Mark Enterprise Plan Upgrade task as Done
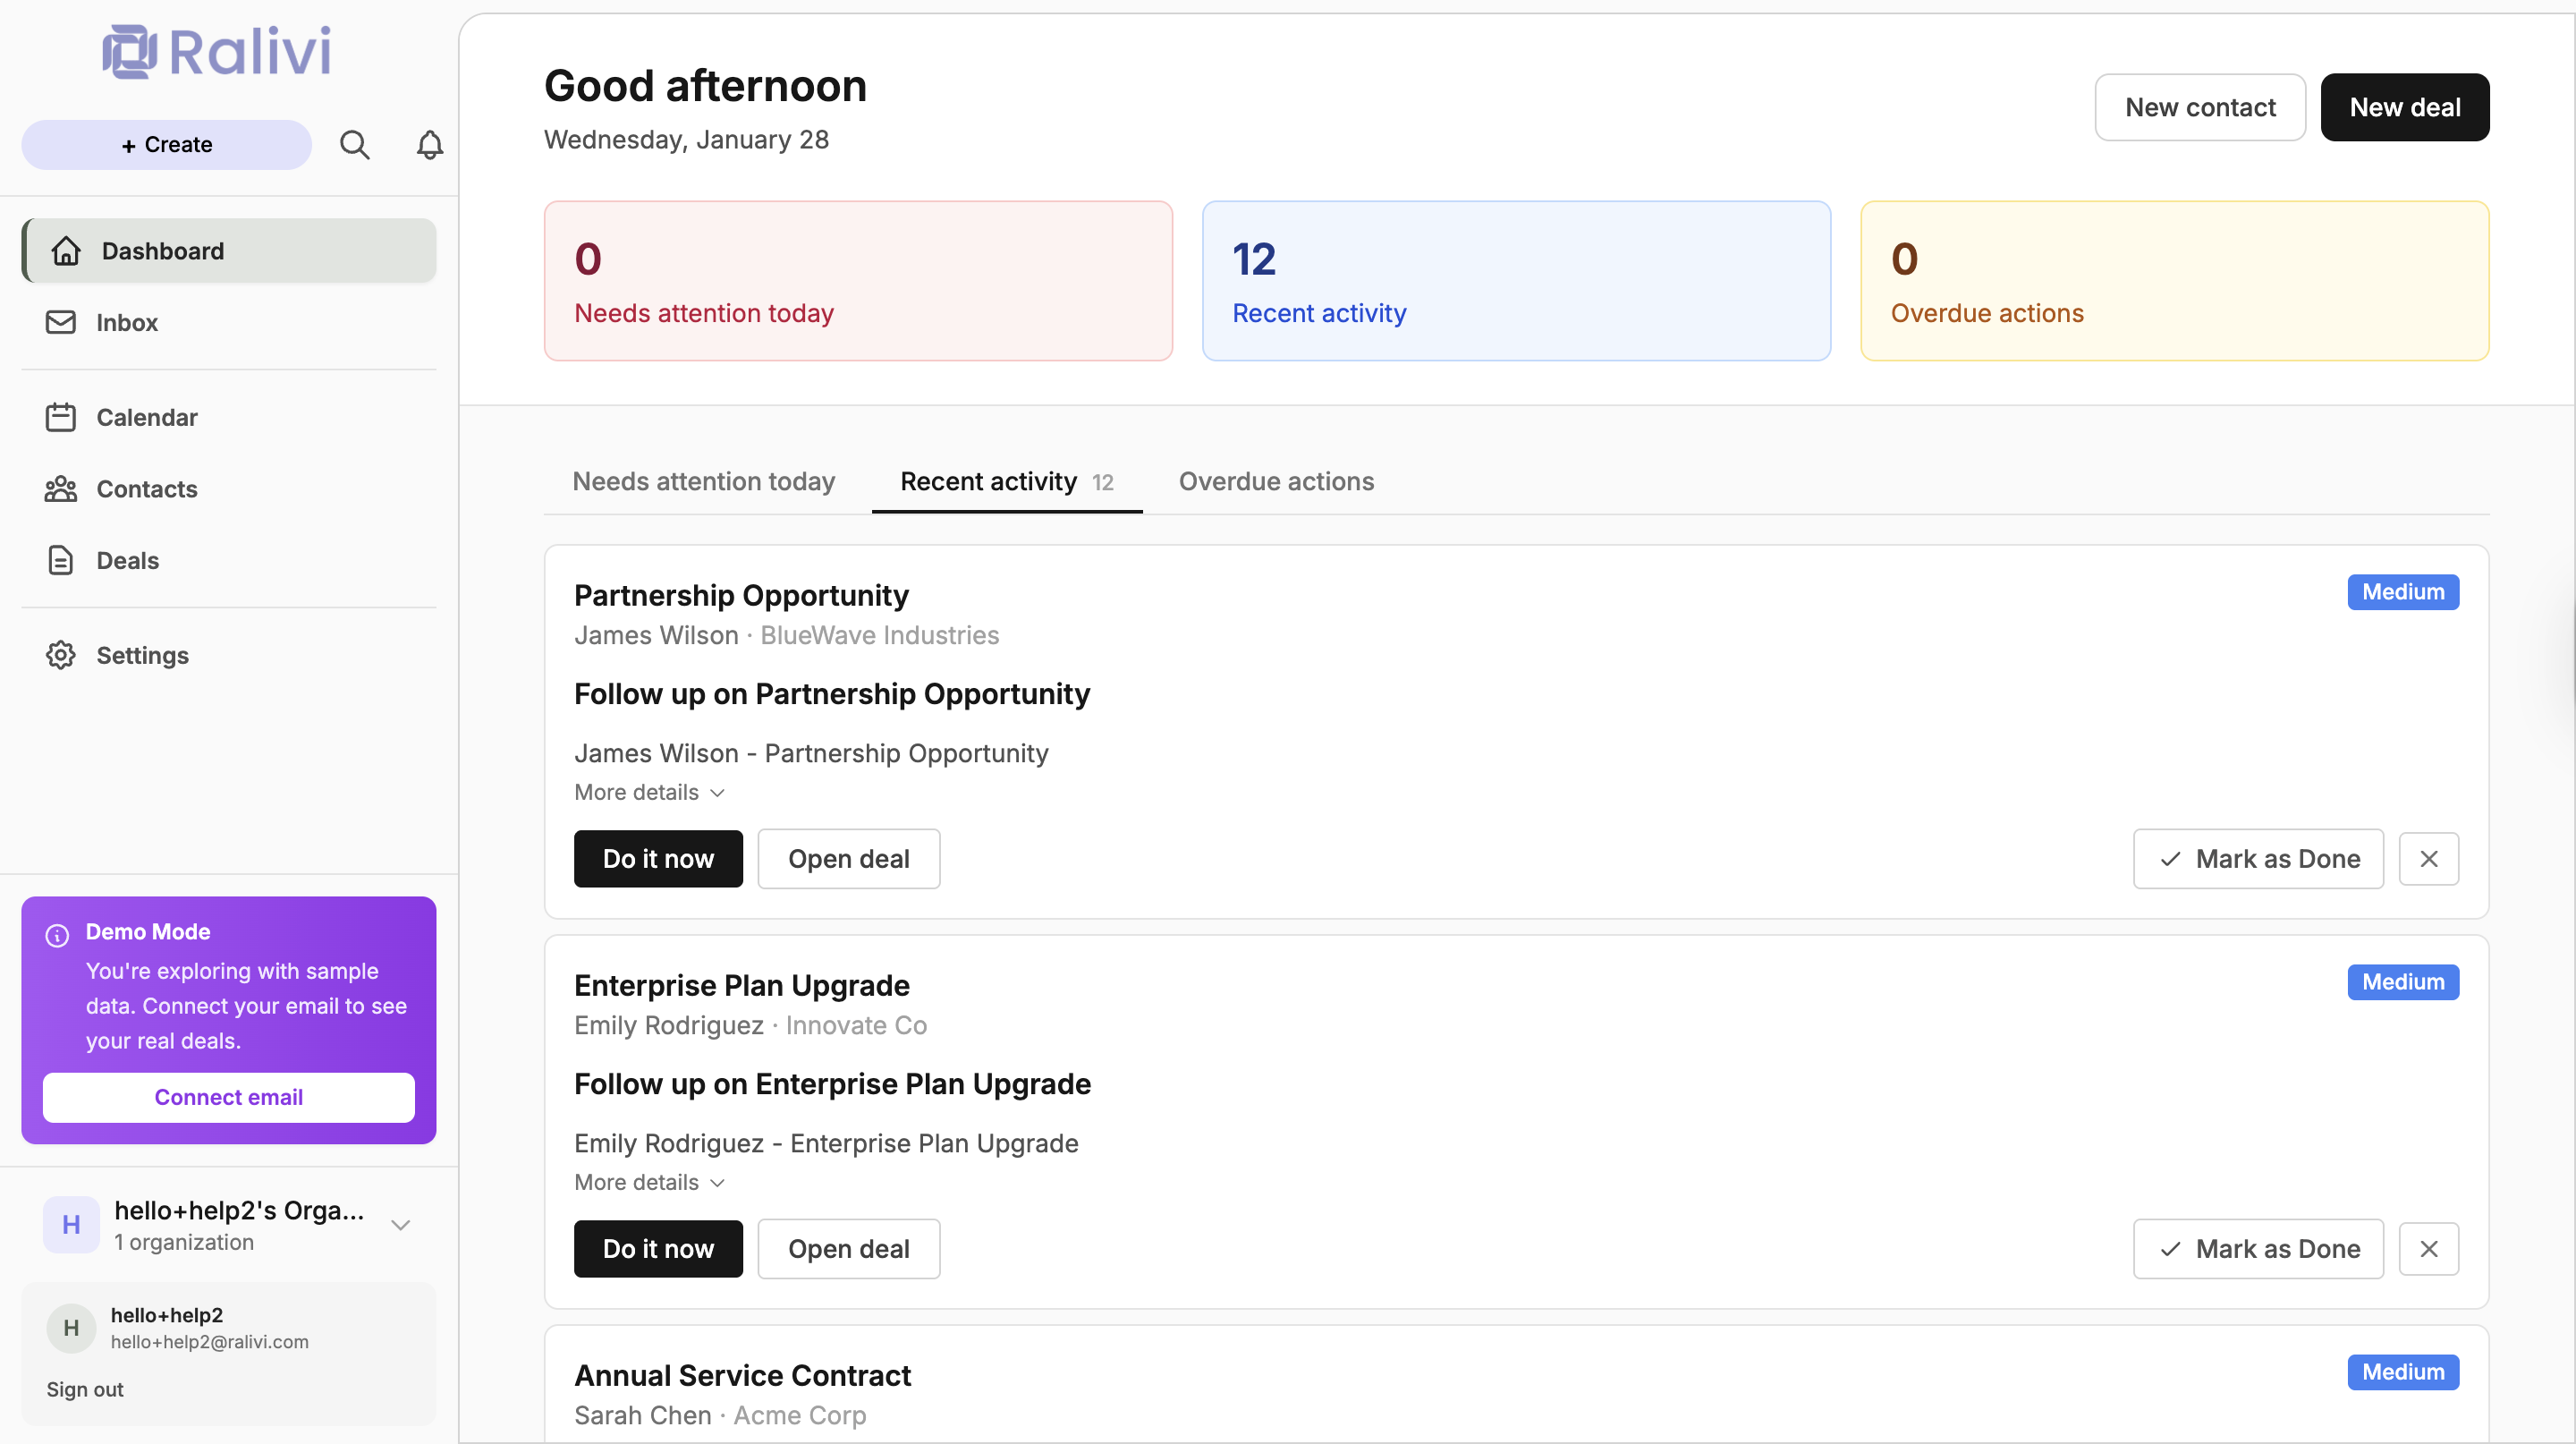The height and width of the screenshot is (1444, 2576). tap(2258, 1248)
